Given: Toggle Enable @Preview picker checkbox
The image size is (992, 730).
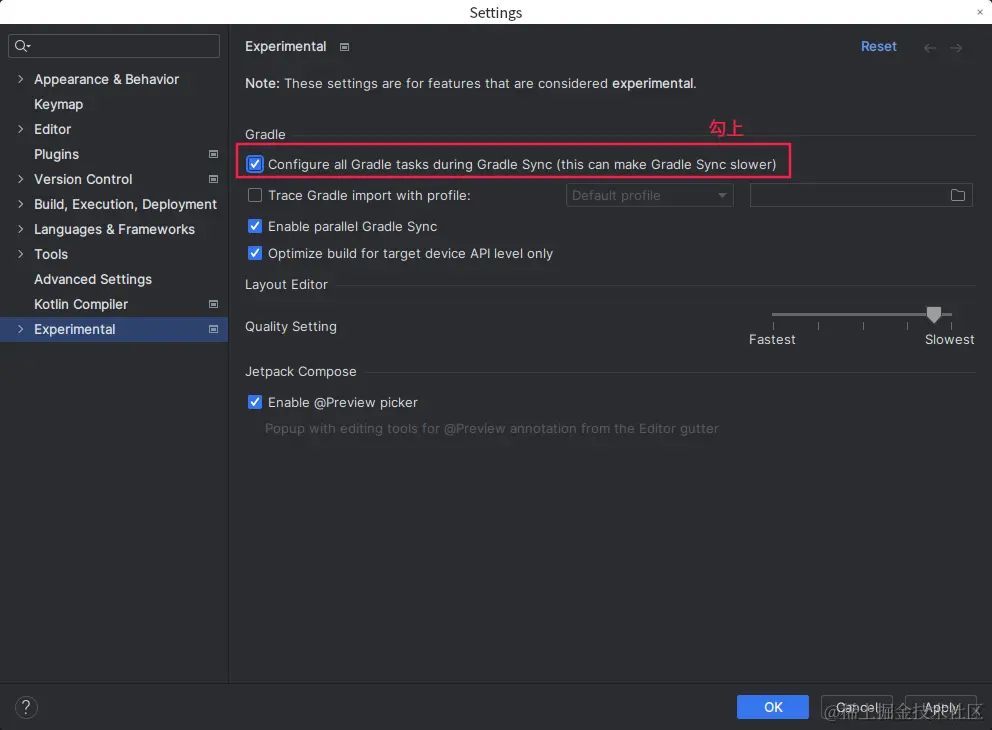Looking at the screenshot, I should pos(255,402).
